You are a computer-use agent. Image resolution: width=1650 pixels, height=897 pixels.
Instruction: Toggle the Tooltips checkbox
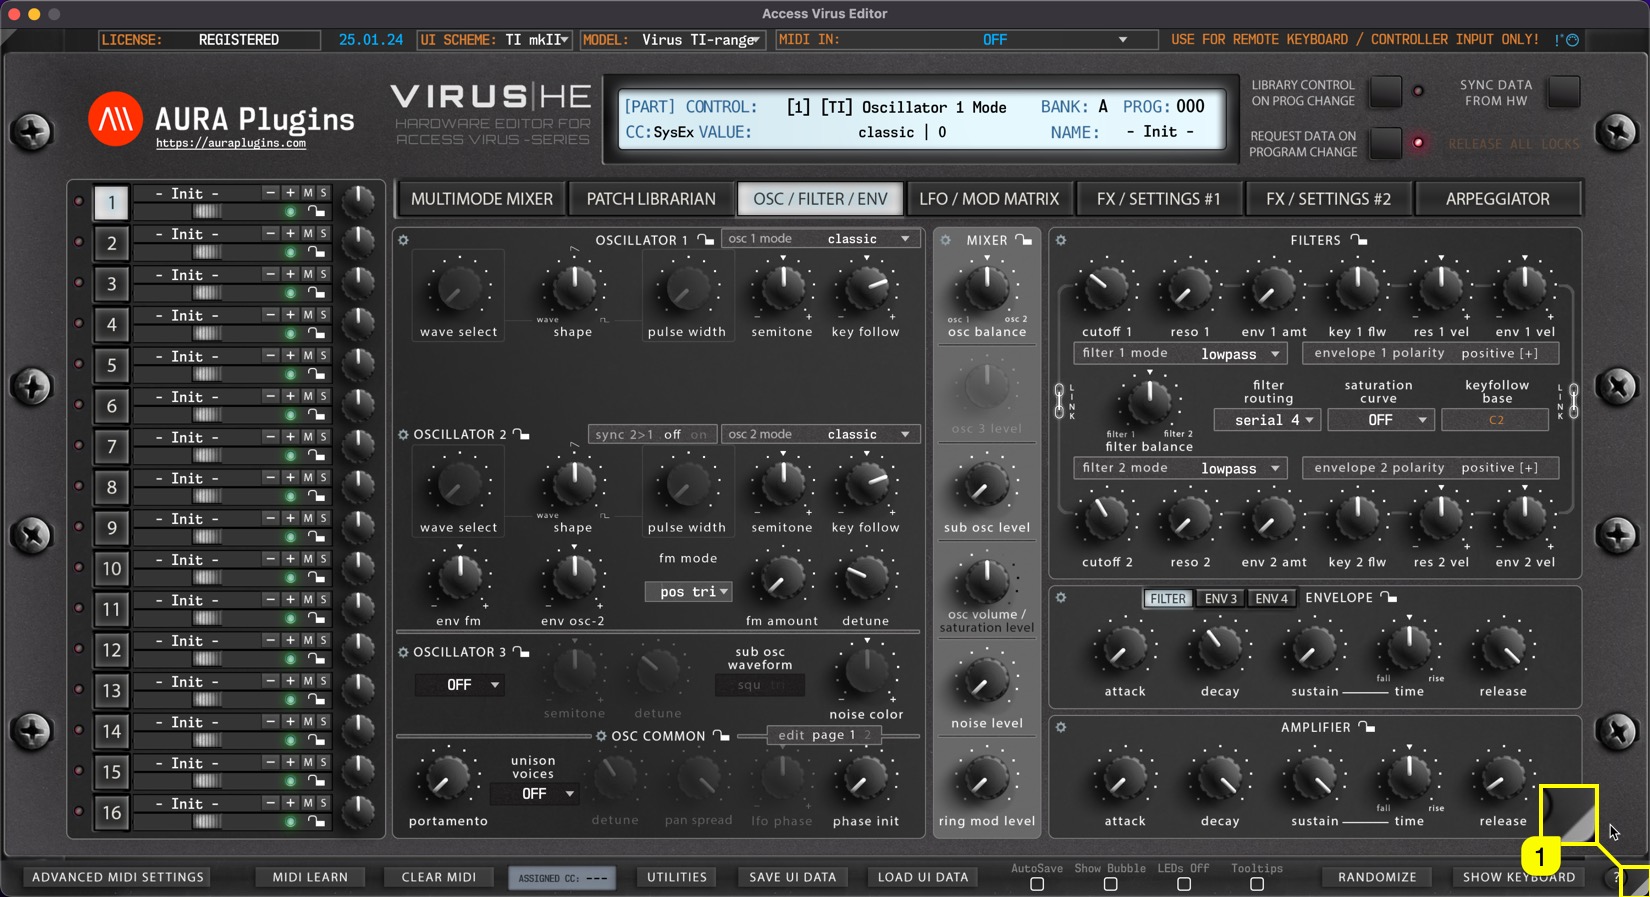point(1257,884)
